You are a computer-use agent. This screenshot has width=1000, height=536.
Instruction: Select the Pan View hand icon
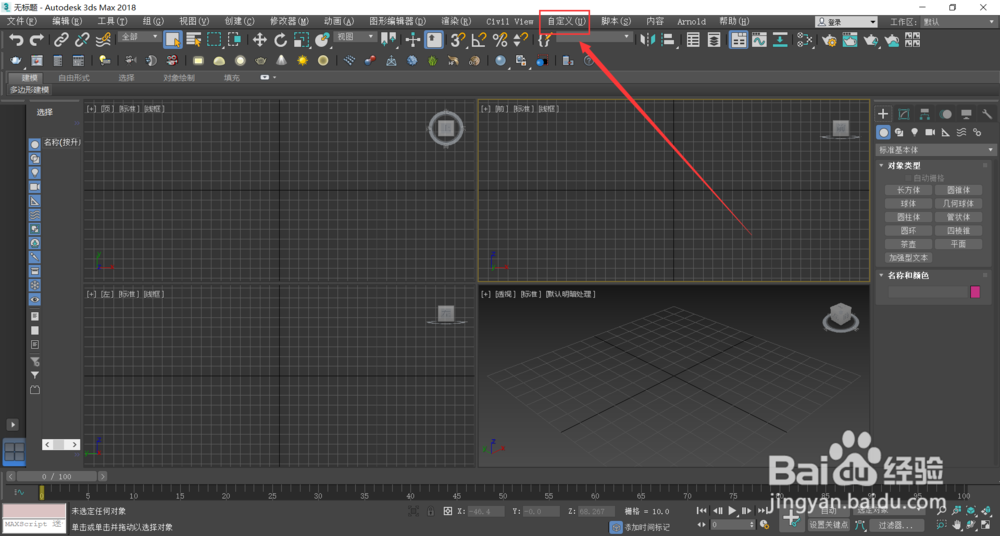point(957,525)
